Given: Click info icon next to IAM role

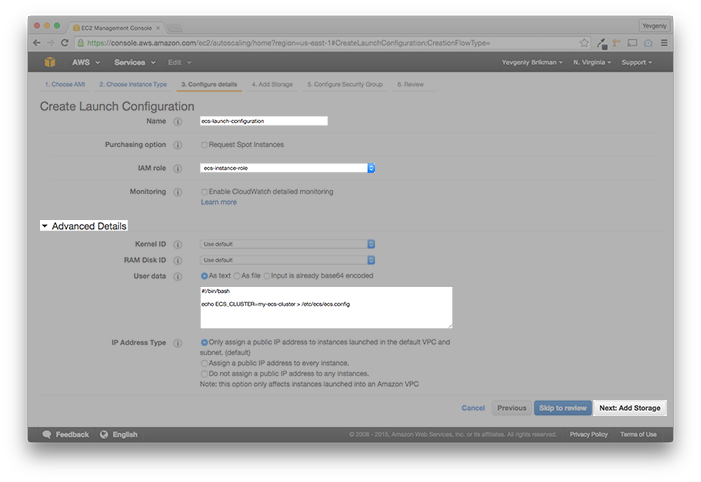Looking at the screenshot, I should [x=177, y=169].
